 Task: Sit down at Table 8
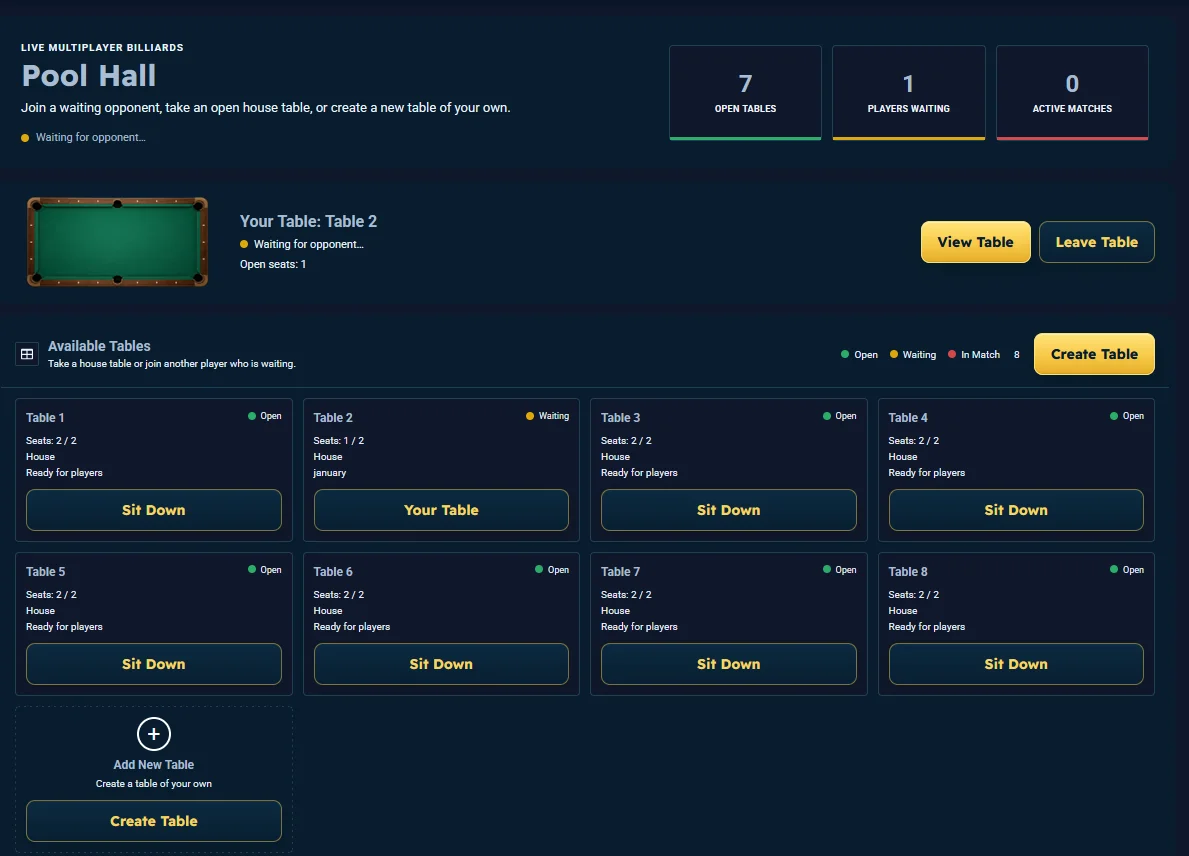pyautogui.click(x=1016, y=664)
